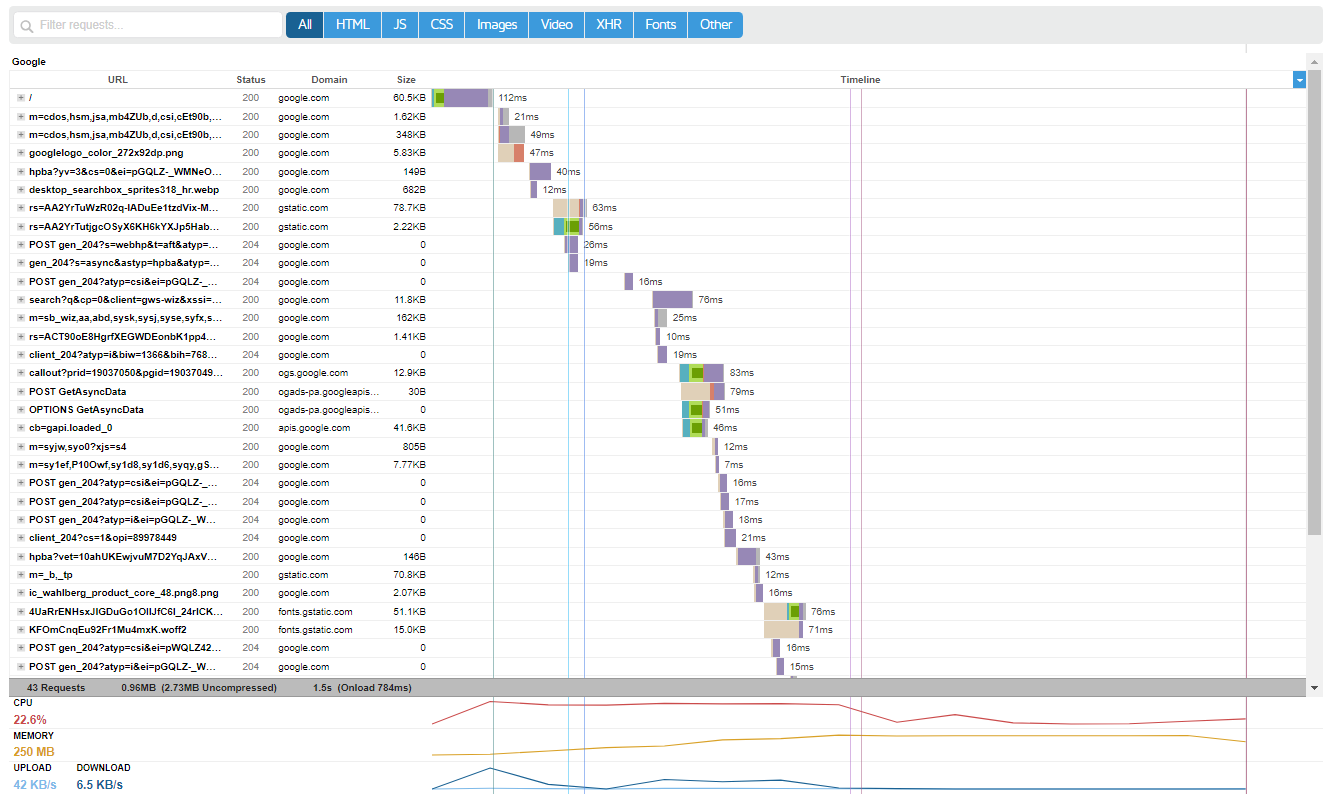Viewport: 1331px width, 805px height.
Task: Expand the client_204?cs=1&opi=89978449 row
Action: tap(20, 538)
